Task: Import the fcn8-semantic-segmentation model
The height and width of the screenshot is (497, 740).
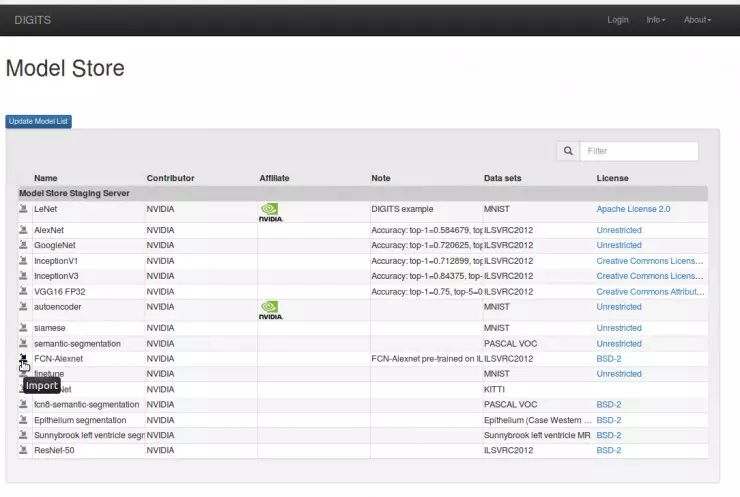Action: 23,404
